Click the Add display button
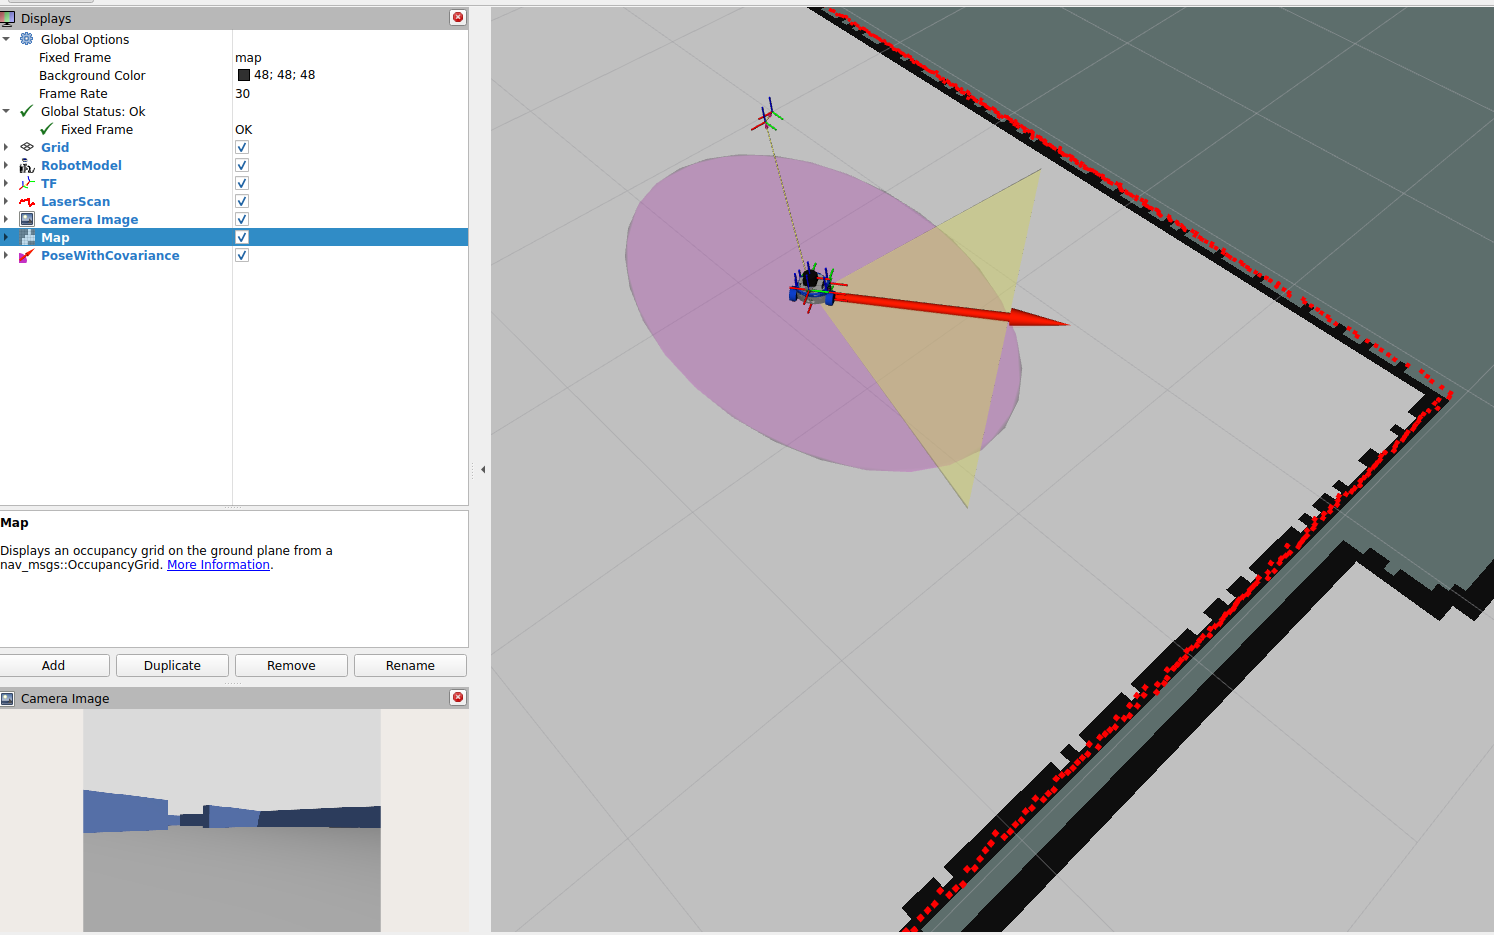This screenshot has width=1494, height=935. [54, 665]
